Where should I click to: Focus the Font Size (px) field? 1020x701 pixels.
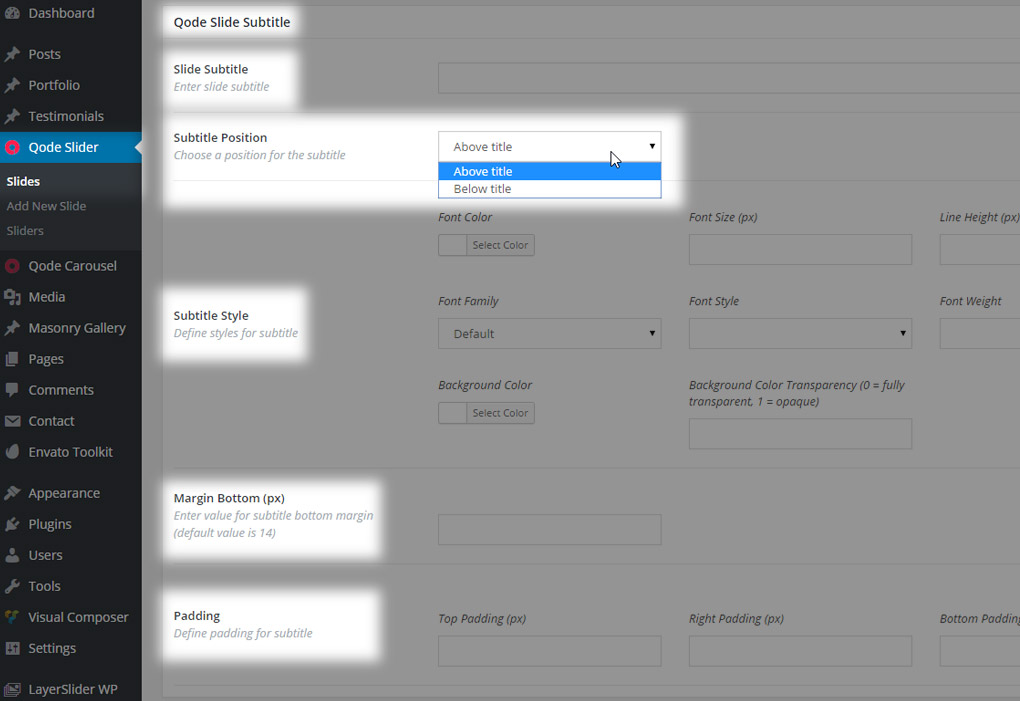coord(800,250)
